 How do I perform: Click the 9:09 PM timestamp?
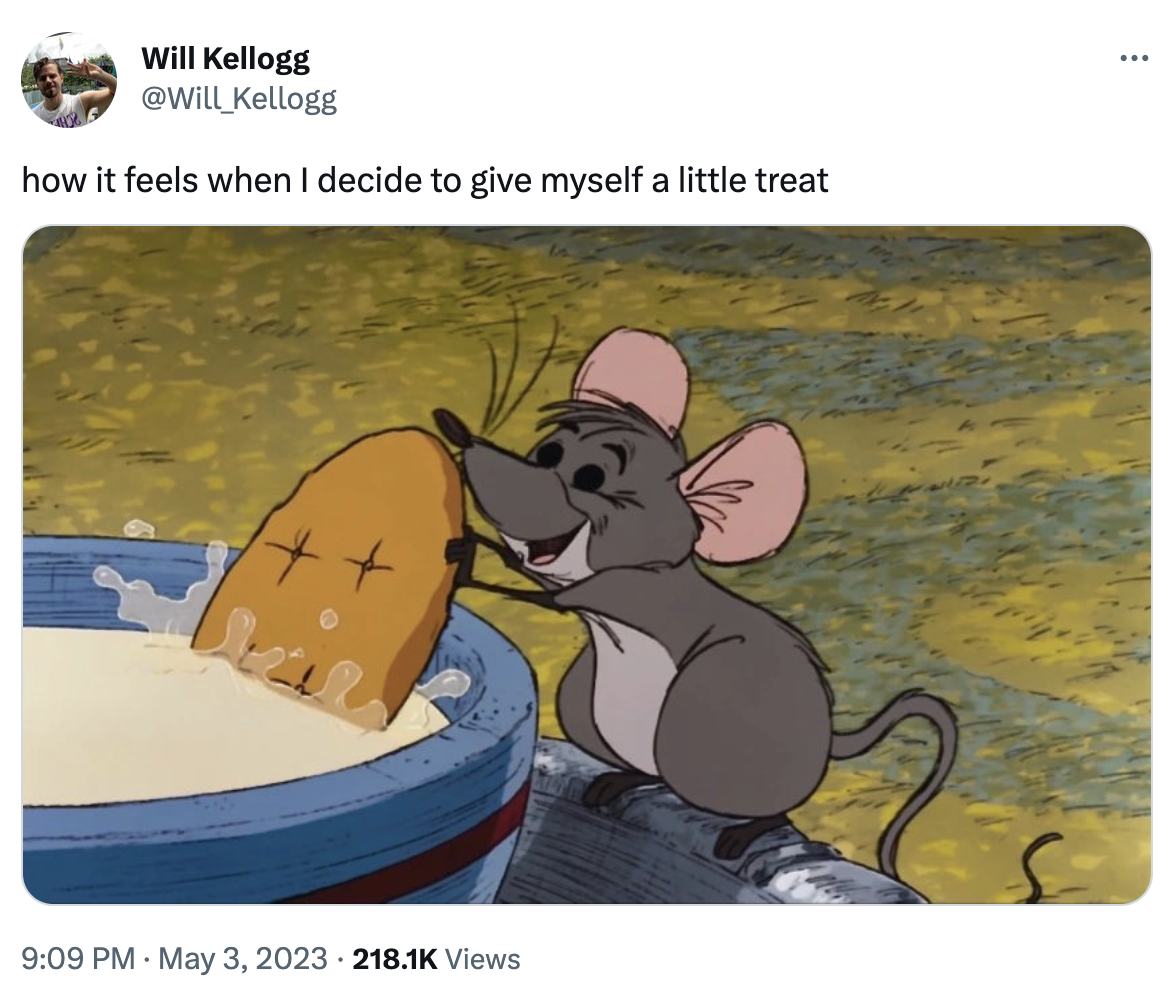pos(78,958)
